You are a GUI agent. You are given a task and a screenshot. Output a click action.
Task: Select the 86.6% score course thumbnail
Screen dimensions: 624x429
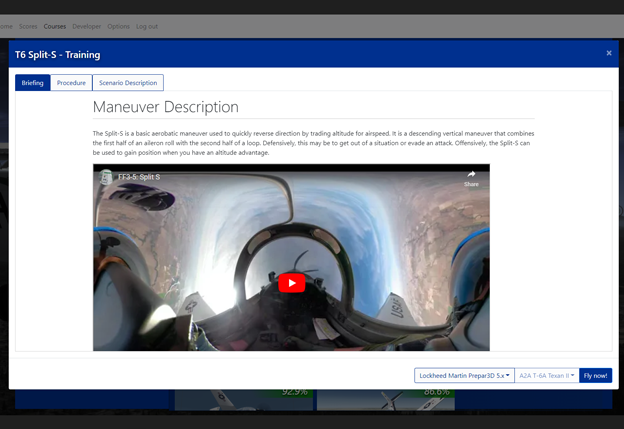[386, 400]
